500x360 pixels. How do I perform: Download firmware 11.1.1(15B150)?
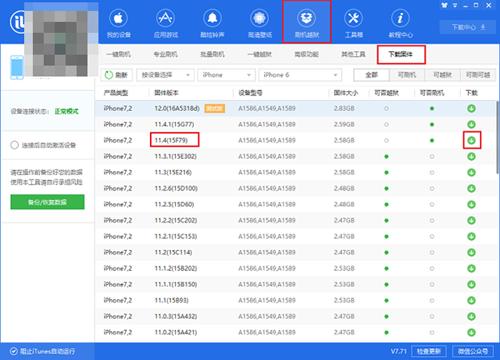click(471, 284)
